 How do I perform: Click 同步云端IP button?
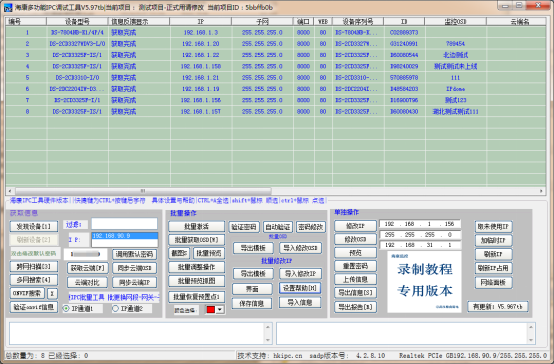[135, 282]
